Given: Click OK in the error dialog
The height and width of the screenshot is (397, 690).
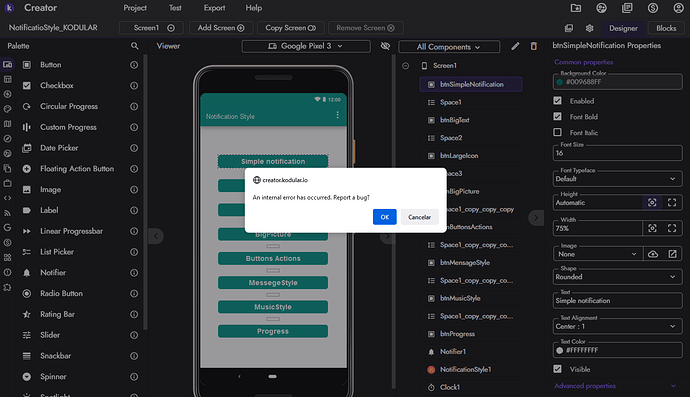Looking at the screenshot, I should 385,217.
